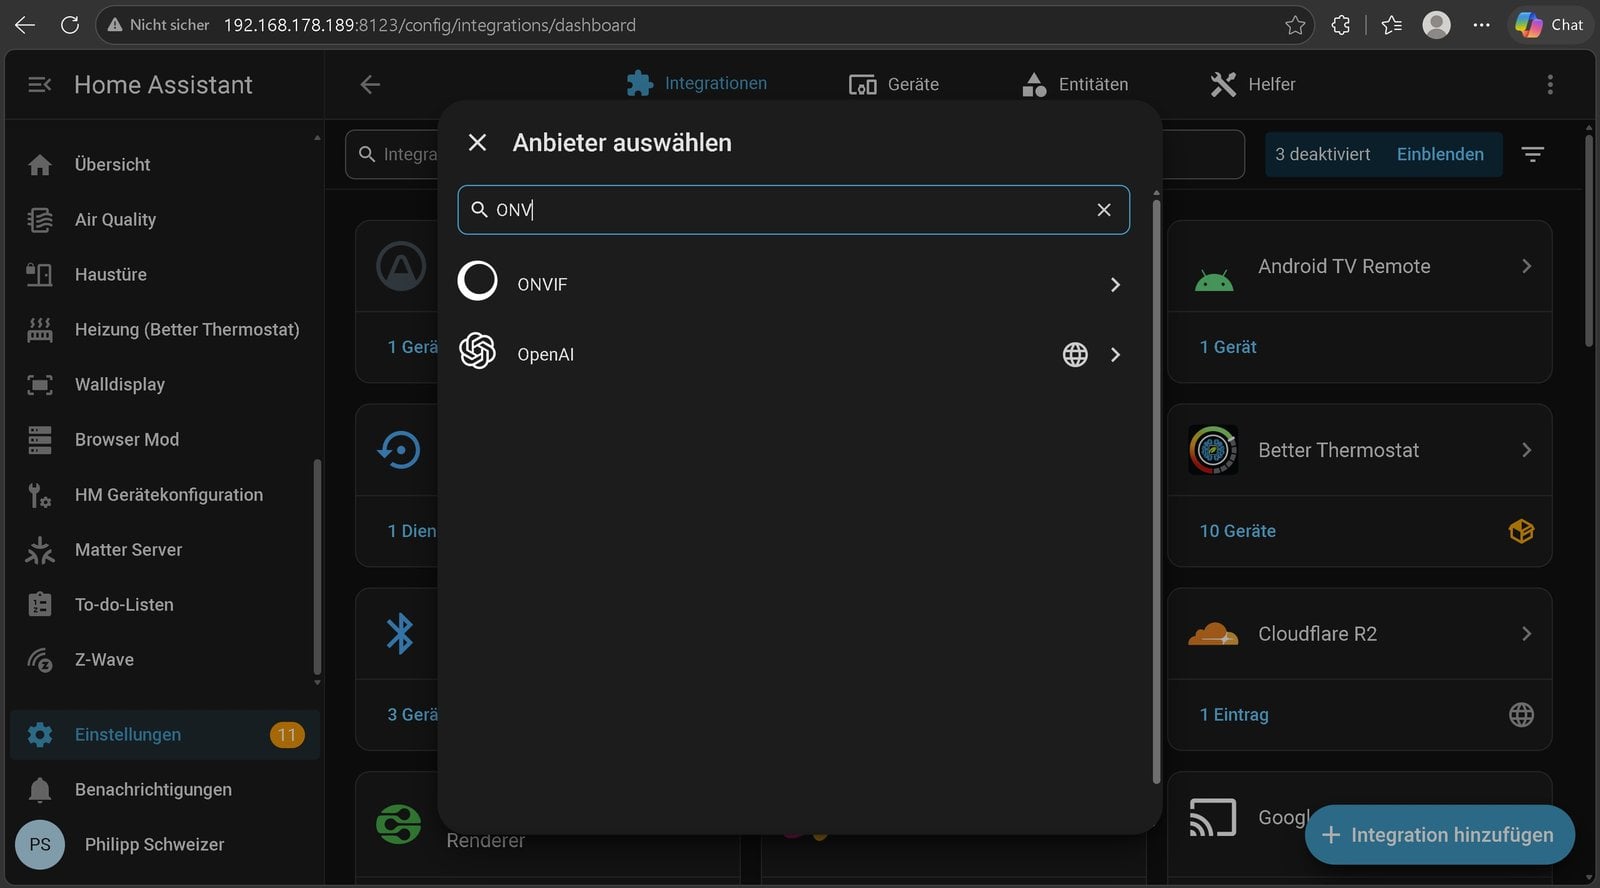Select the OpenAI integration entry
The image size is (1600, 888).
coord(794,354)
